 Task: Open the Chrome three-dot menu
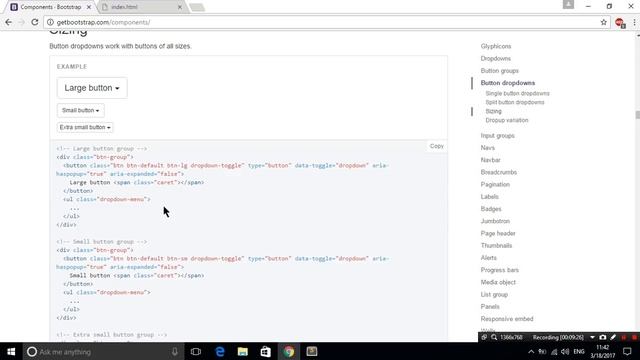click(x=634, y=22)
